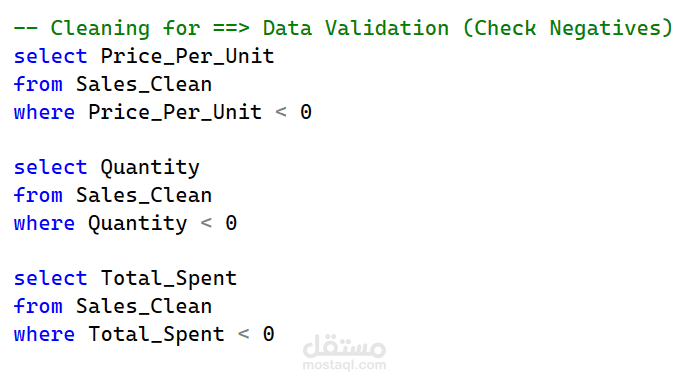Click Sales_Clean in the second query
This screenshot has width=689, height=380.
144,196
